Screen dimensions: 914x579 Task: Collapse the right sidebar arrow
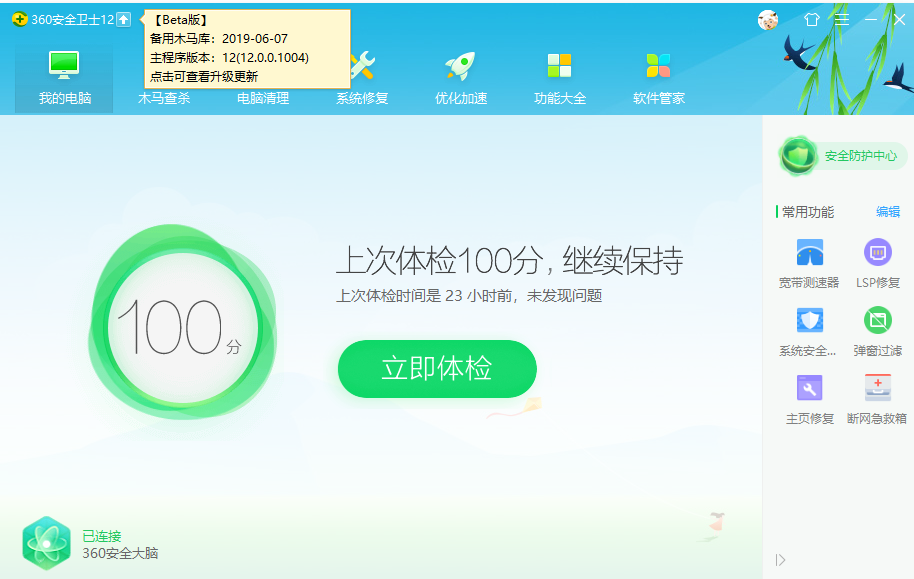(781, 560)
